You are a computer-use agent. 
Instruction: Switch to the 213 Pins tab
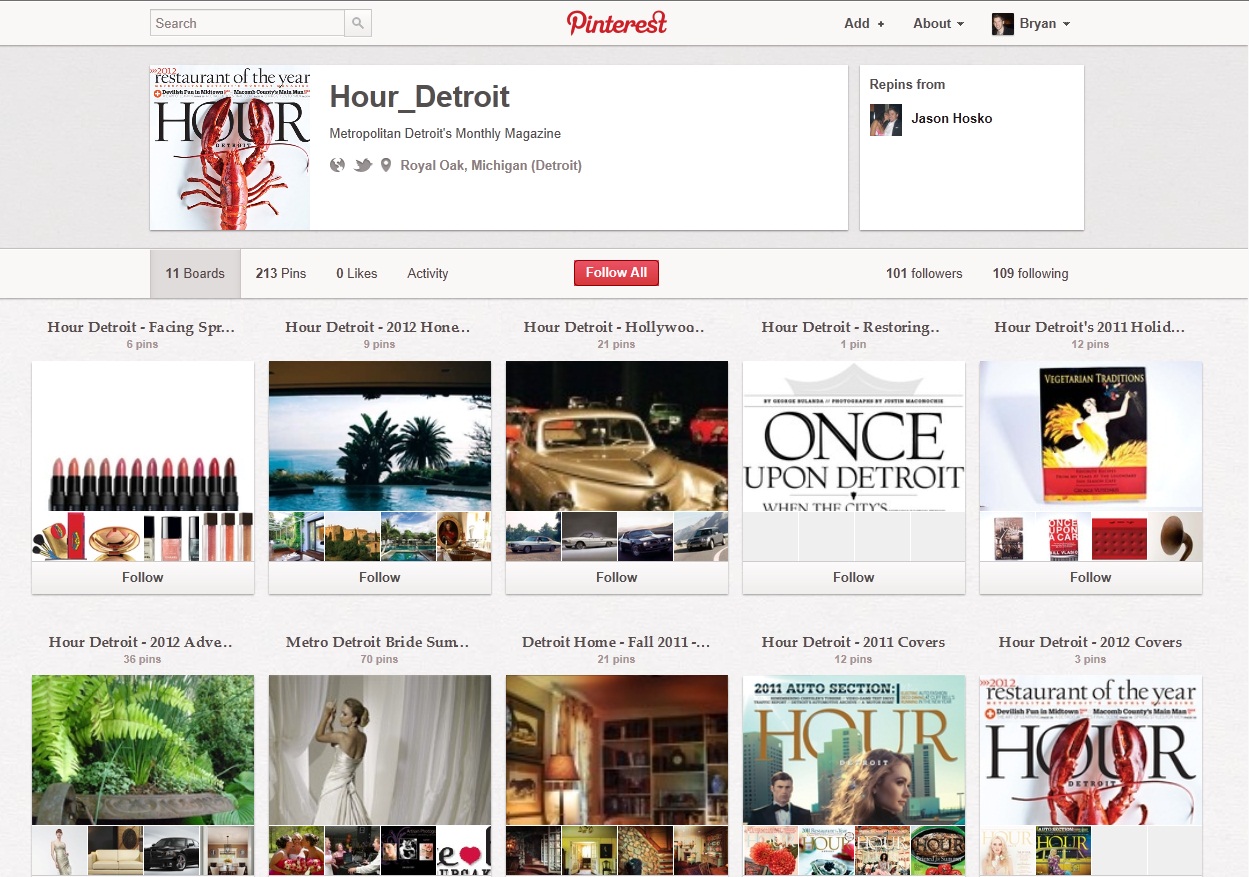[x=281, y=273]
